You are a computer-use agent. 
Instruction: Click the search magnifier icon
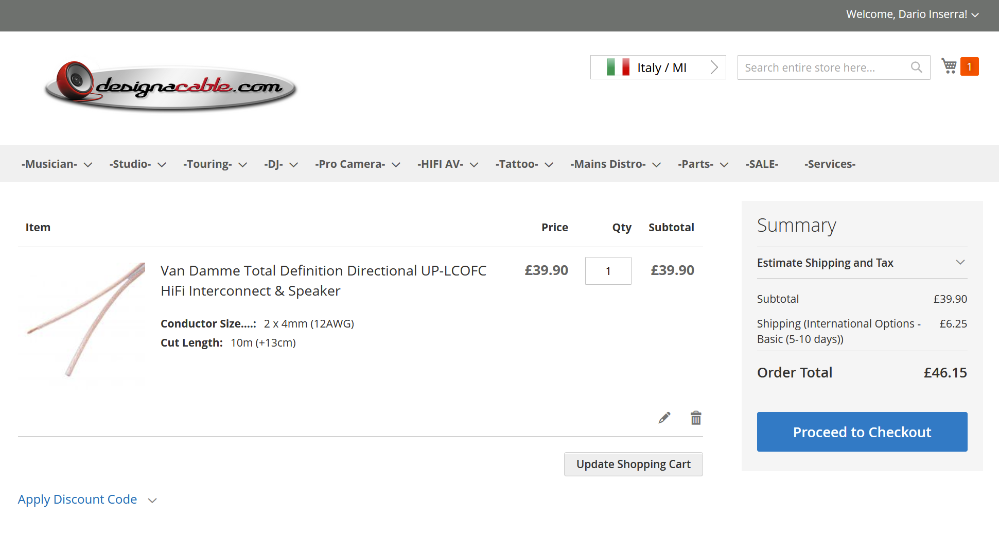click(x=916, y=68)
